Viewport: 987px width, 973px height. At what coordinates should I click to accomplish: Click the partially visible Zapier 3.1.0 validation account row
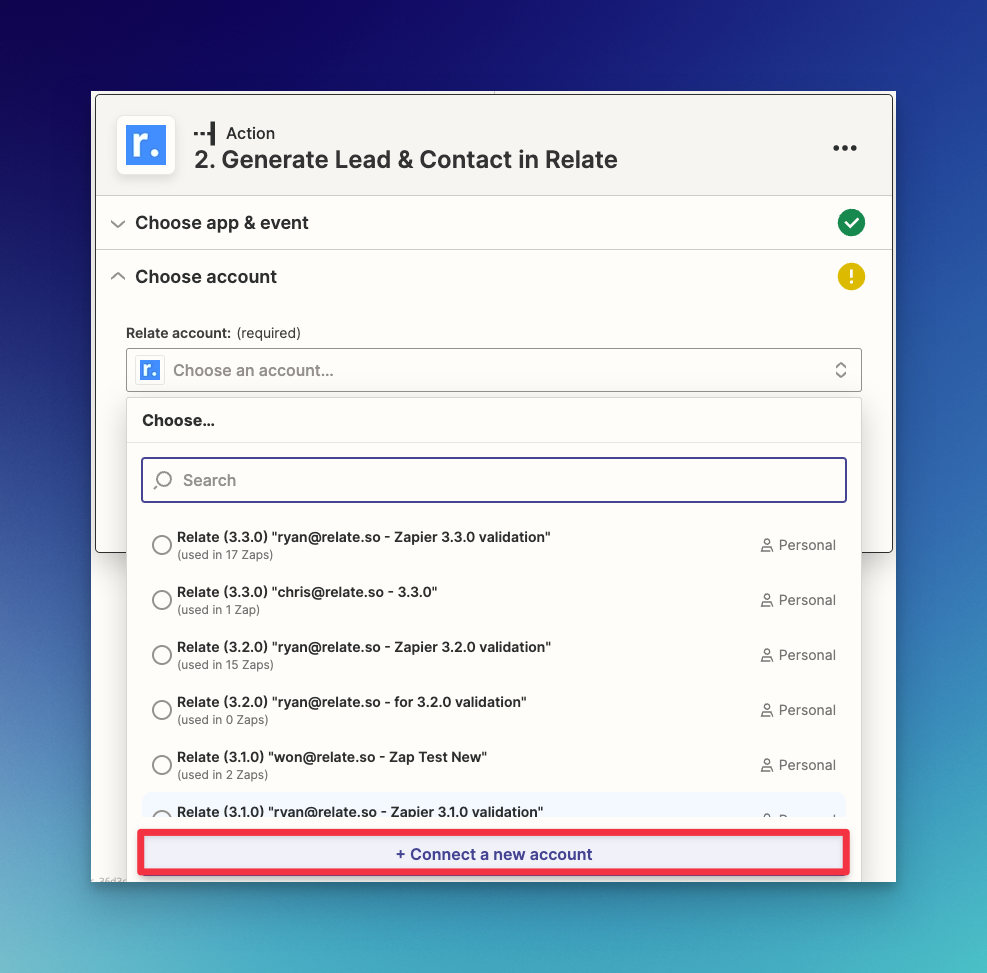point(494,806)
